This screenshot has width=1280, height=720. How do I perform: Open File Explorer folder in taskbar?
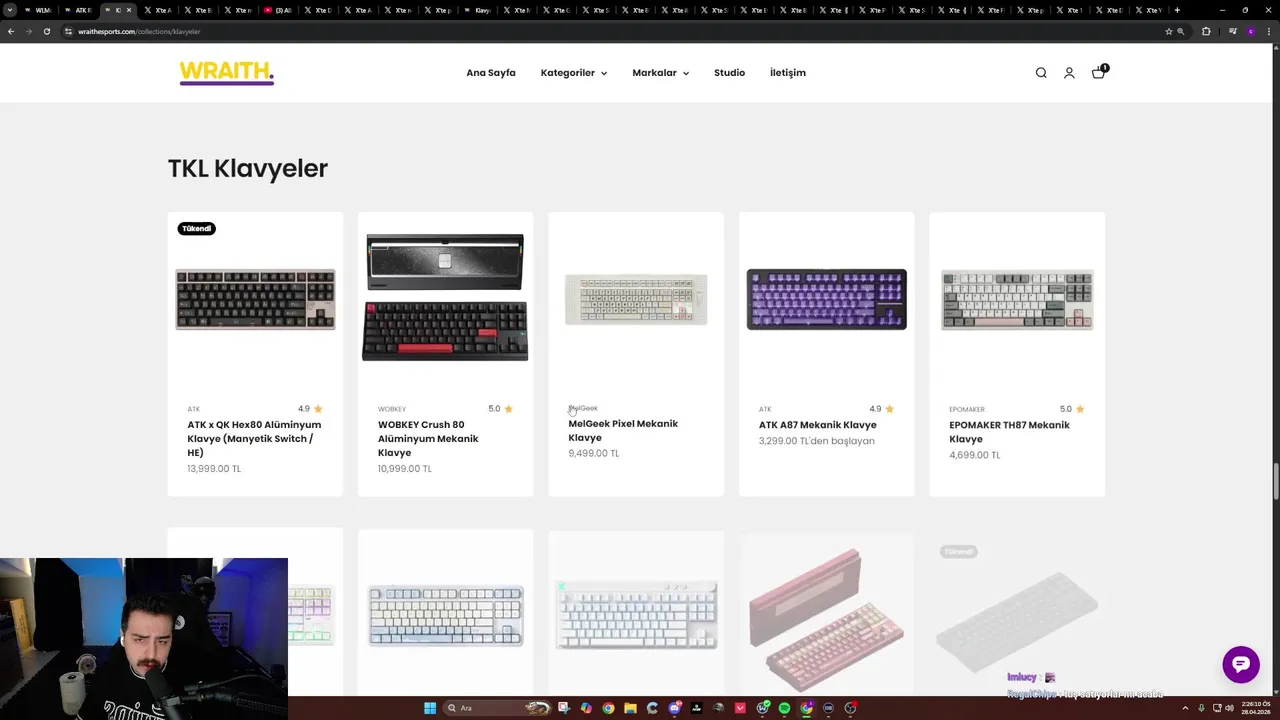[630, 708]
